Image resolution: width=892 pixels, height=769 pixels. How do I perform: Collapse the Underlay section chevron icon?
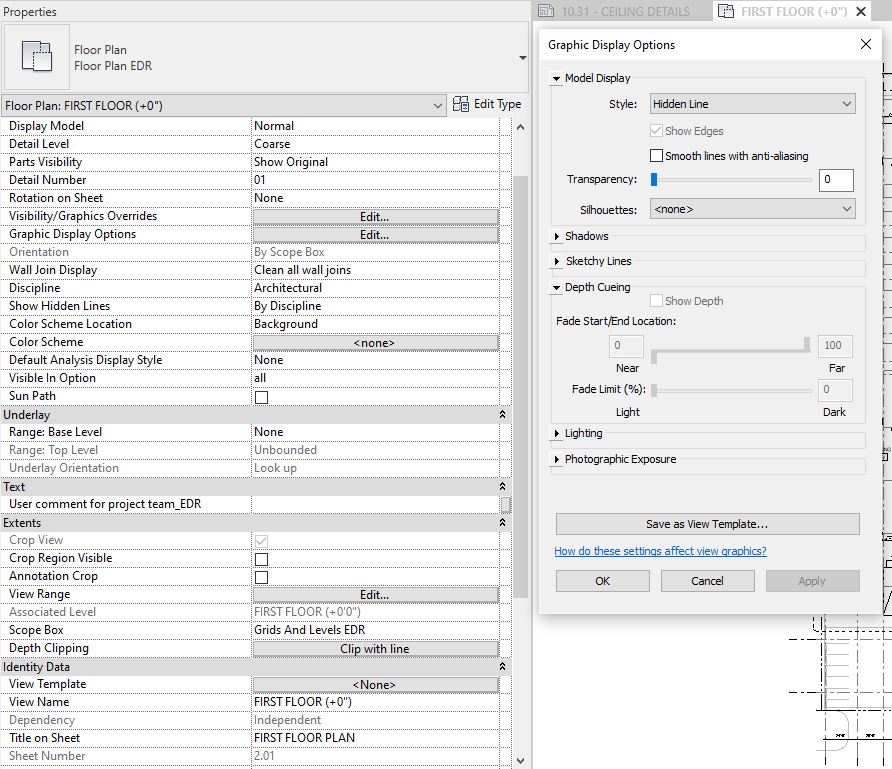click(502, 414)
